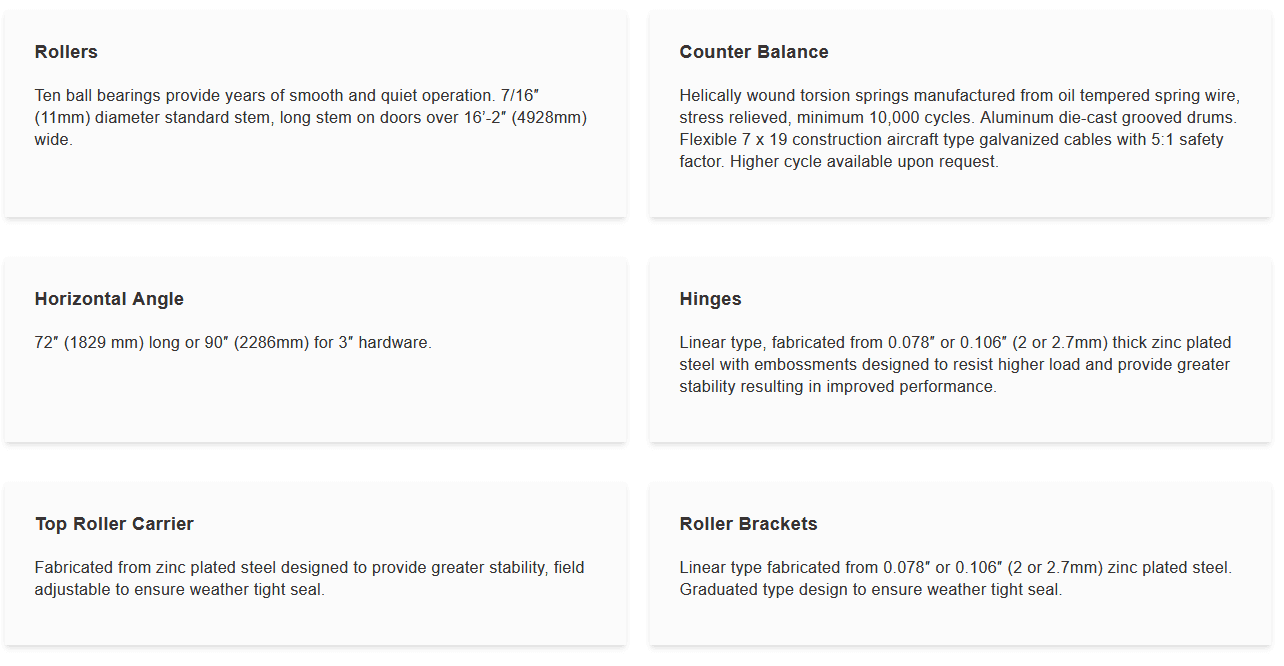Image resolution: width=1284 pixels, height=666 pixels.
Task: Select the Hinges card heading
Action: (710, 299)
